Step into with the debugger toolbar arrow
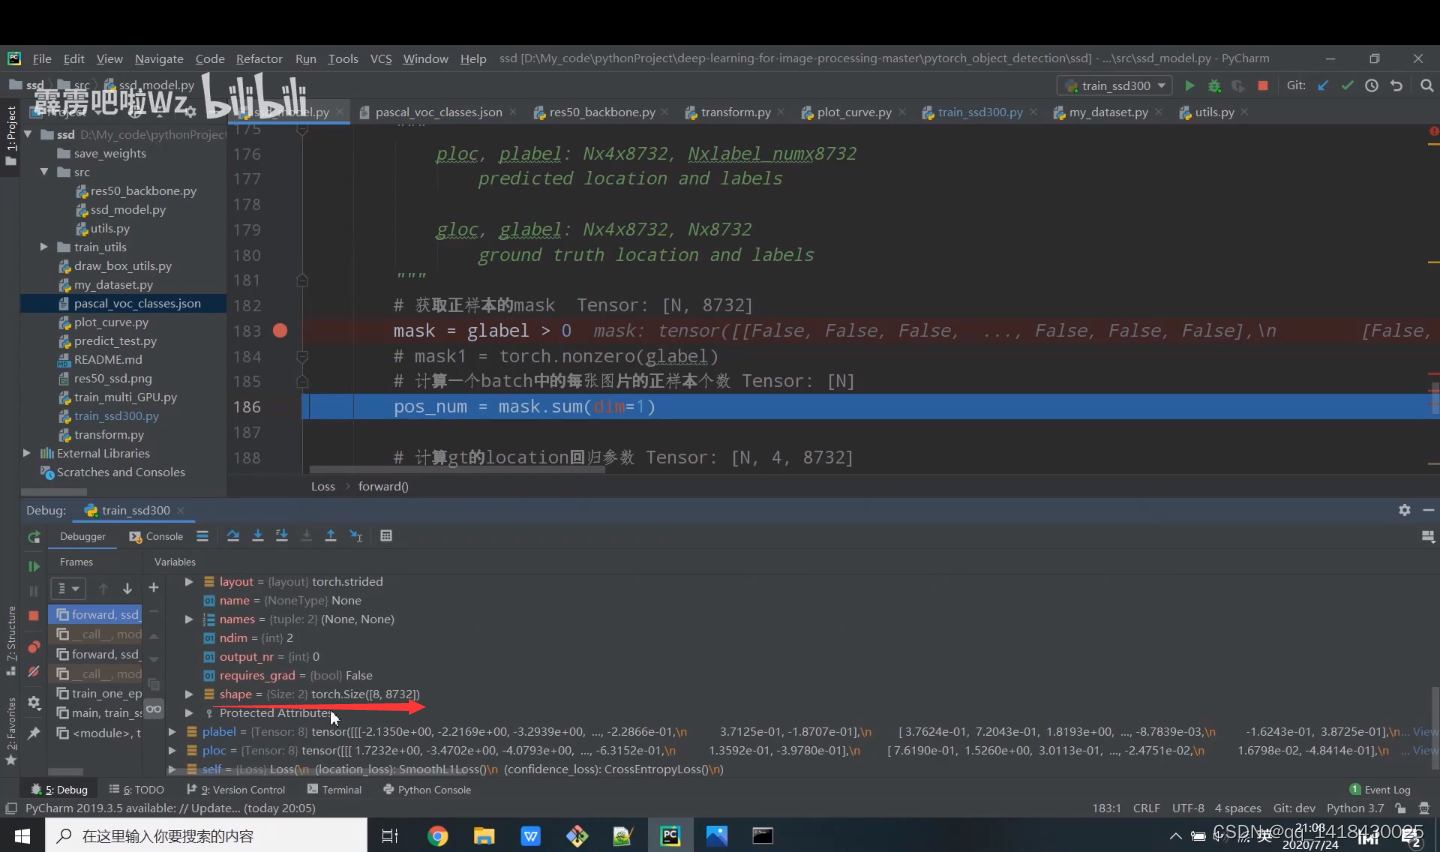 257,536
